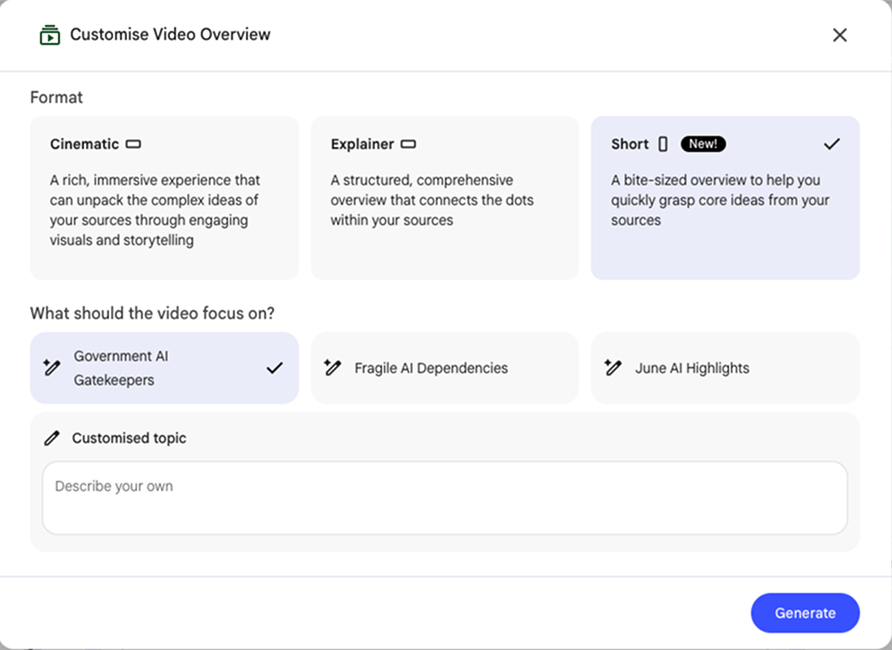Close the Customise Video Overview dialog
Image resolution: width=892 pixels, height=650 pixels.
840,35
